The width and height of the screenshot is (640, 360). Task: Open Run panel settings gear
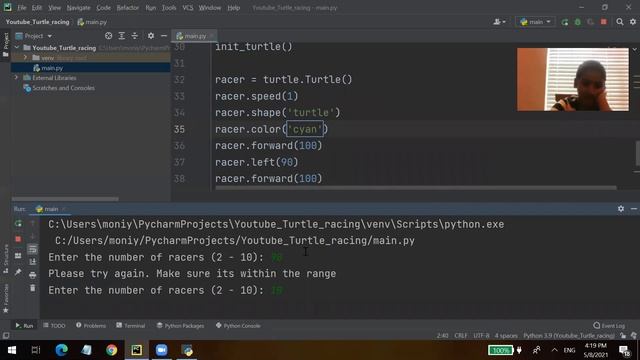click(621, 209)
